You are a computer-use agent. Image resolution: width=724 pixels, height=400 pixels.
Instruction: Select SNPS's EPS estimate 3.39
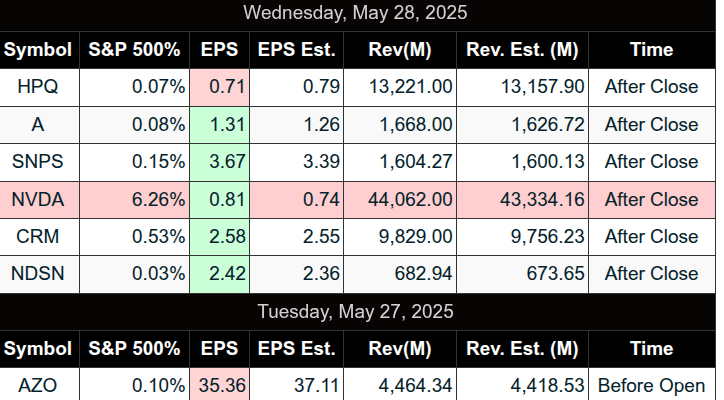tap(296, 162)
